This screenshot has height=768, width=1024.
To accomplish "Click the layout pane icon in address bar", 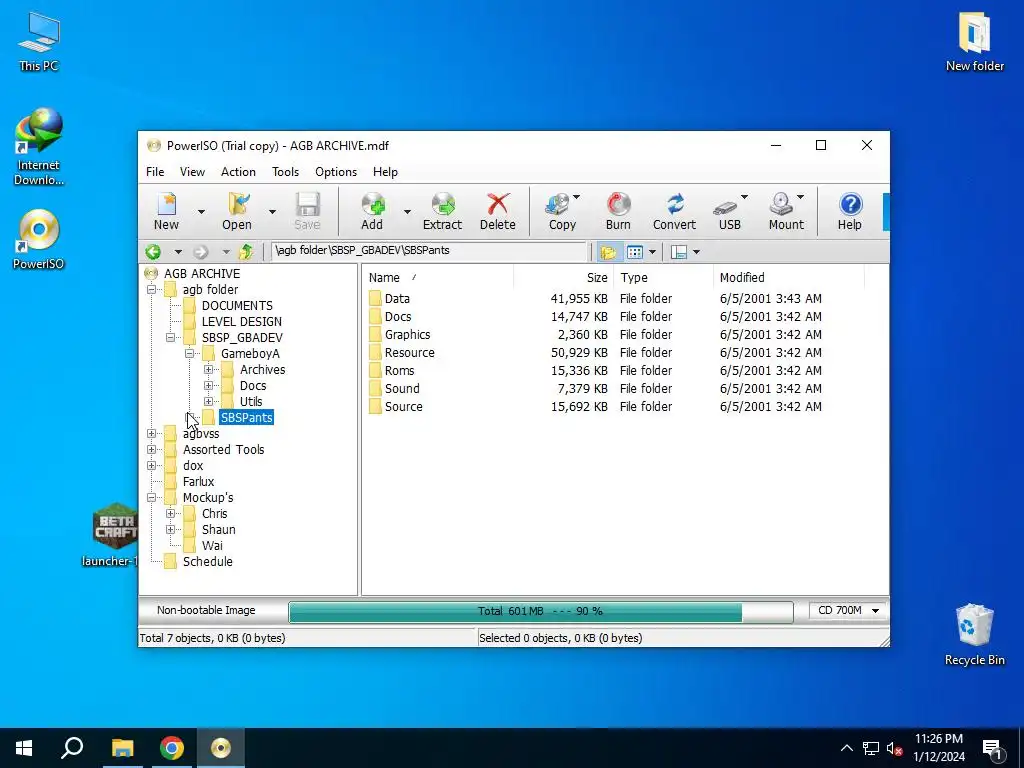I will (x=679, y=252).
